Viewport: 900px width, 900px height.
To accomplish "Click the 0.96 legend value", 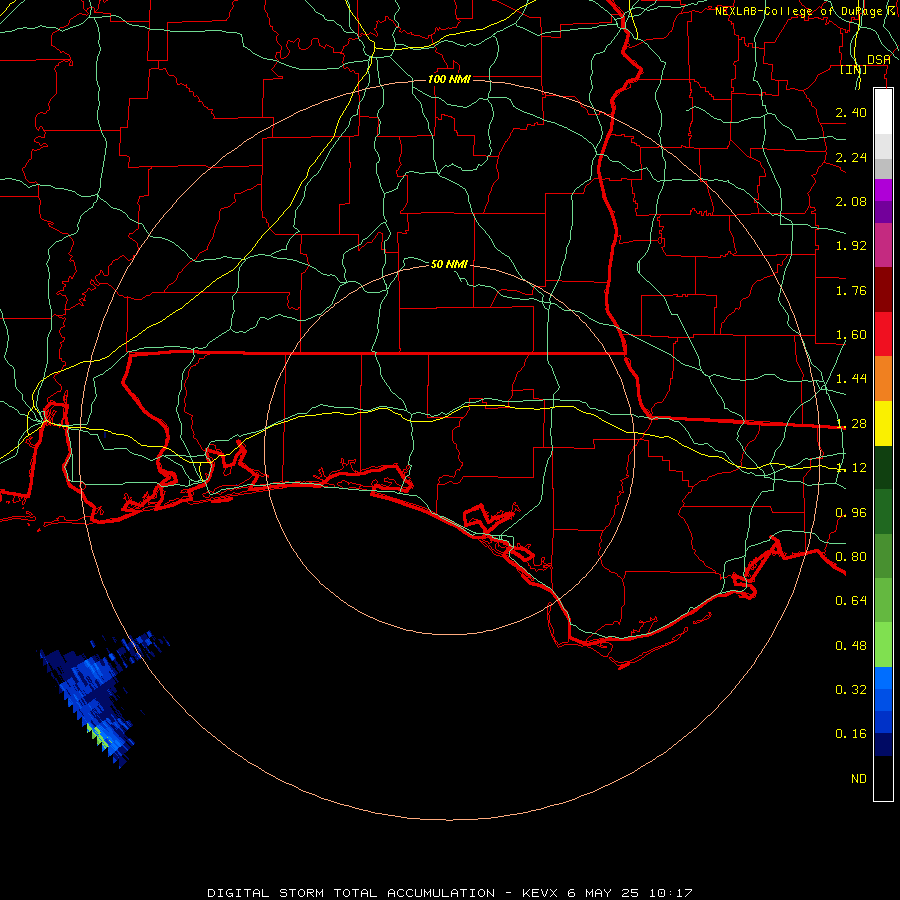I will 851,513.
